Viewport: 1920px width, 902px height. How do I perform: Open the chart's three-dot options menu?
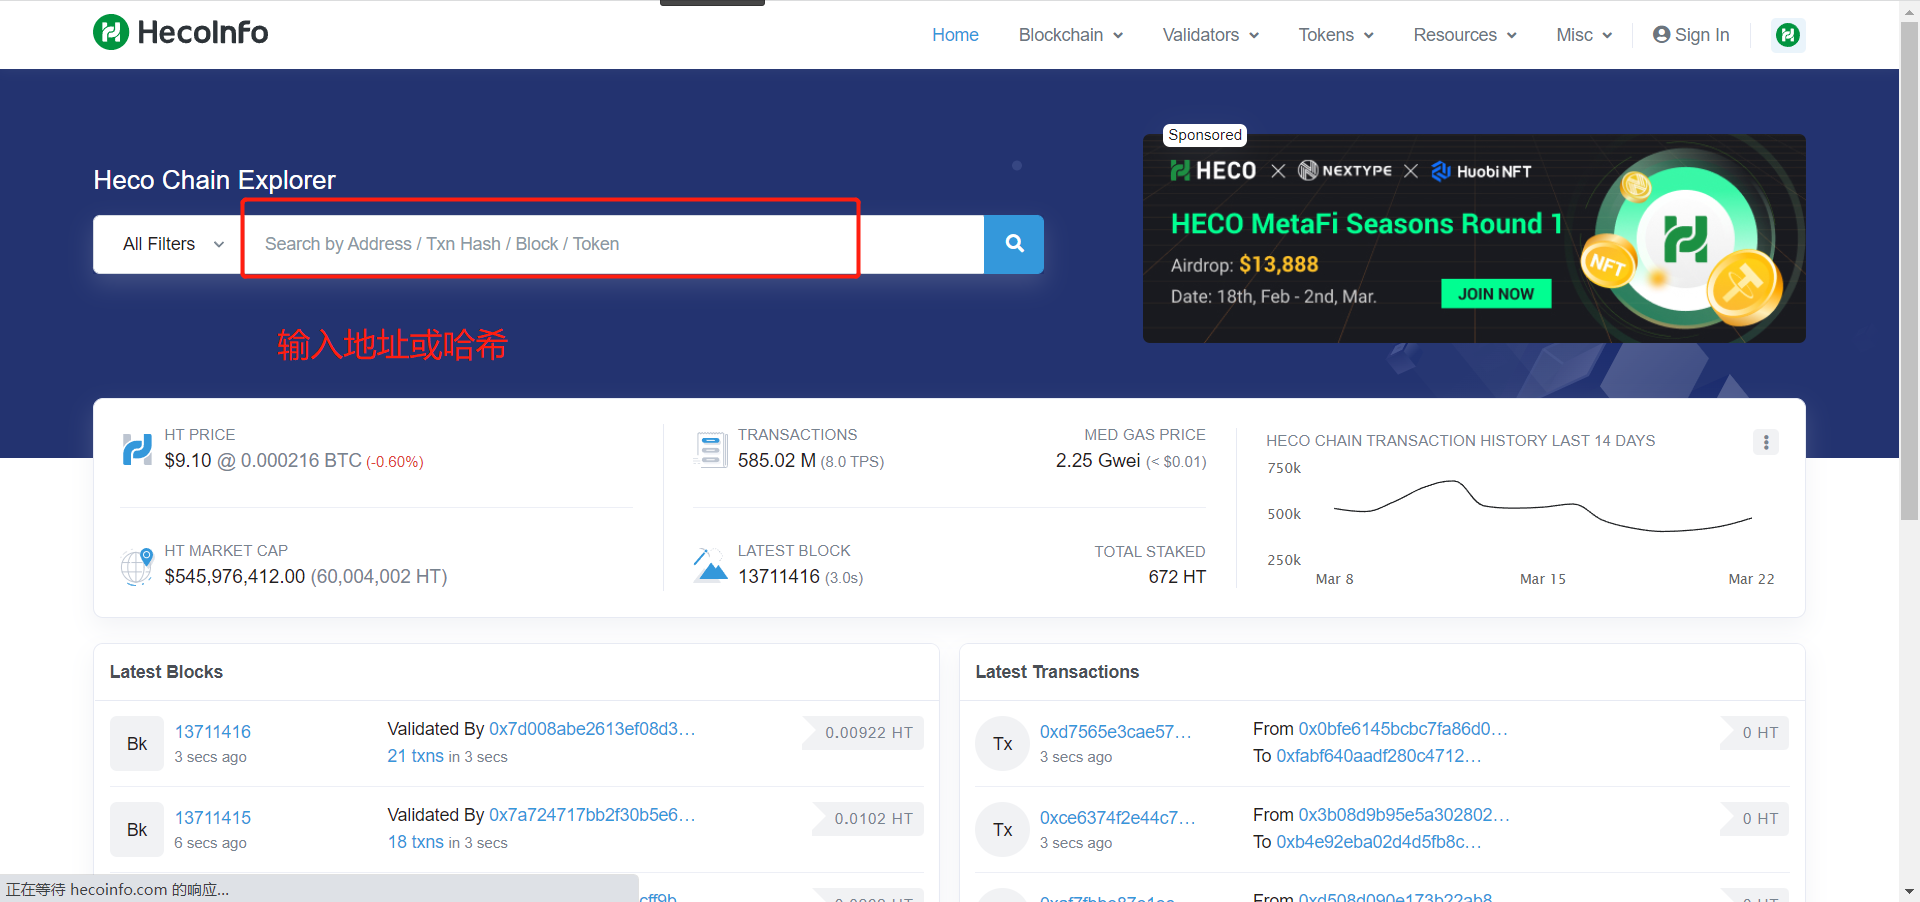(1765, 442)
